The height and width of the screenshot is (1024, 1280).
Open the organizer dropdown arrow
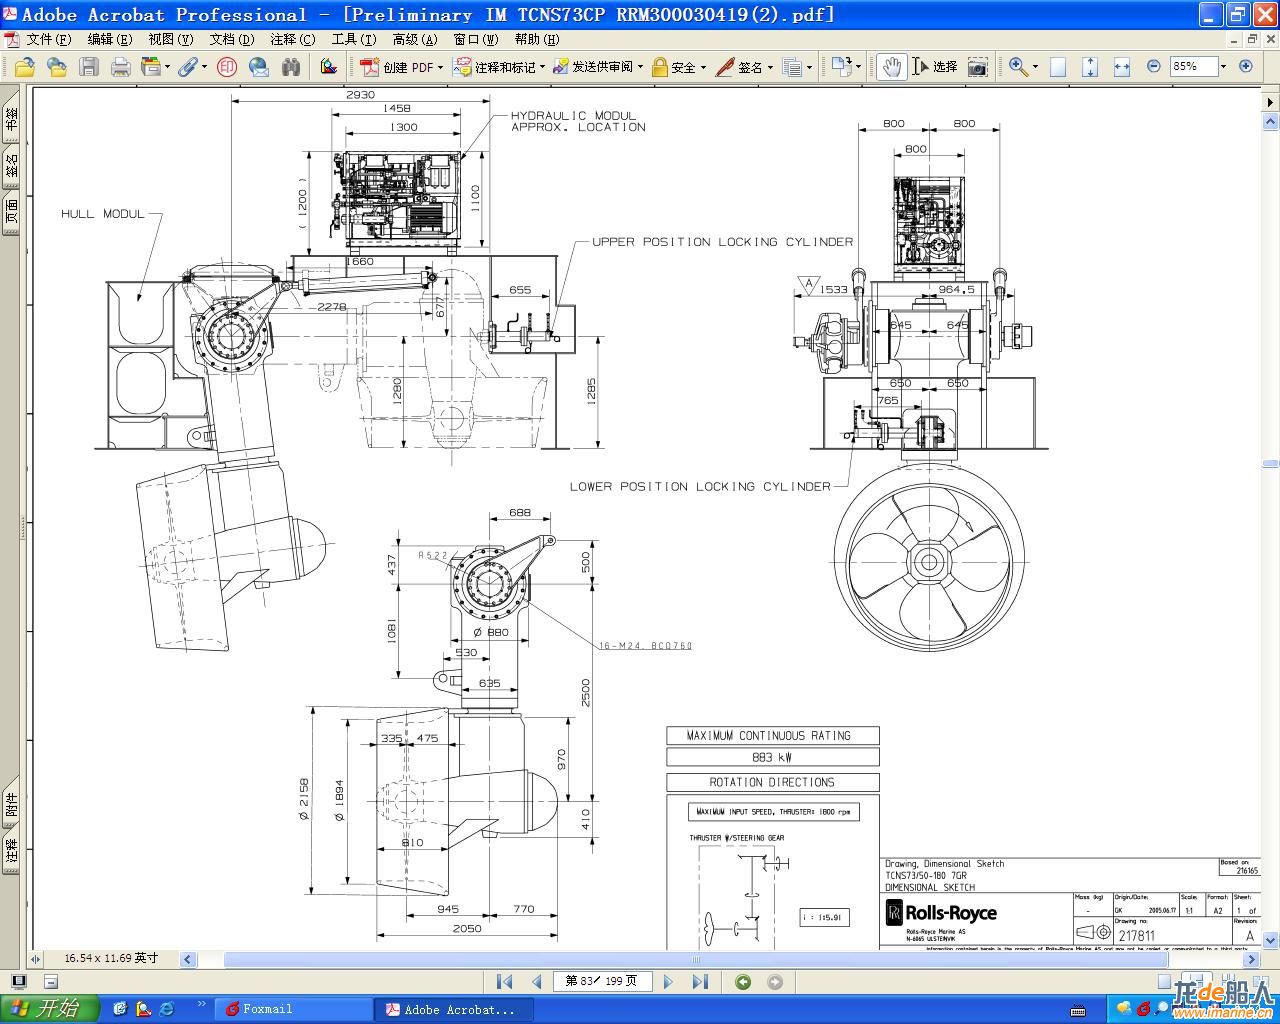click(167, 67)
